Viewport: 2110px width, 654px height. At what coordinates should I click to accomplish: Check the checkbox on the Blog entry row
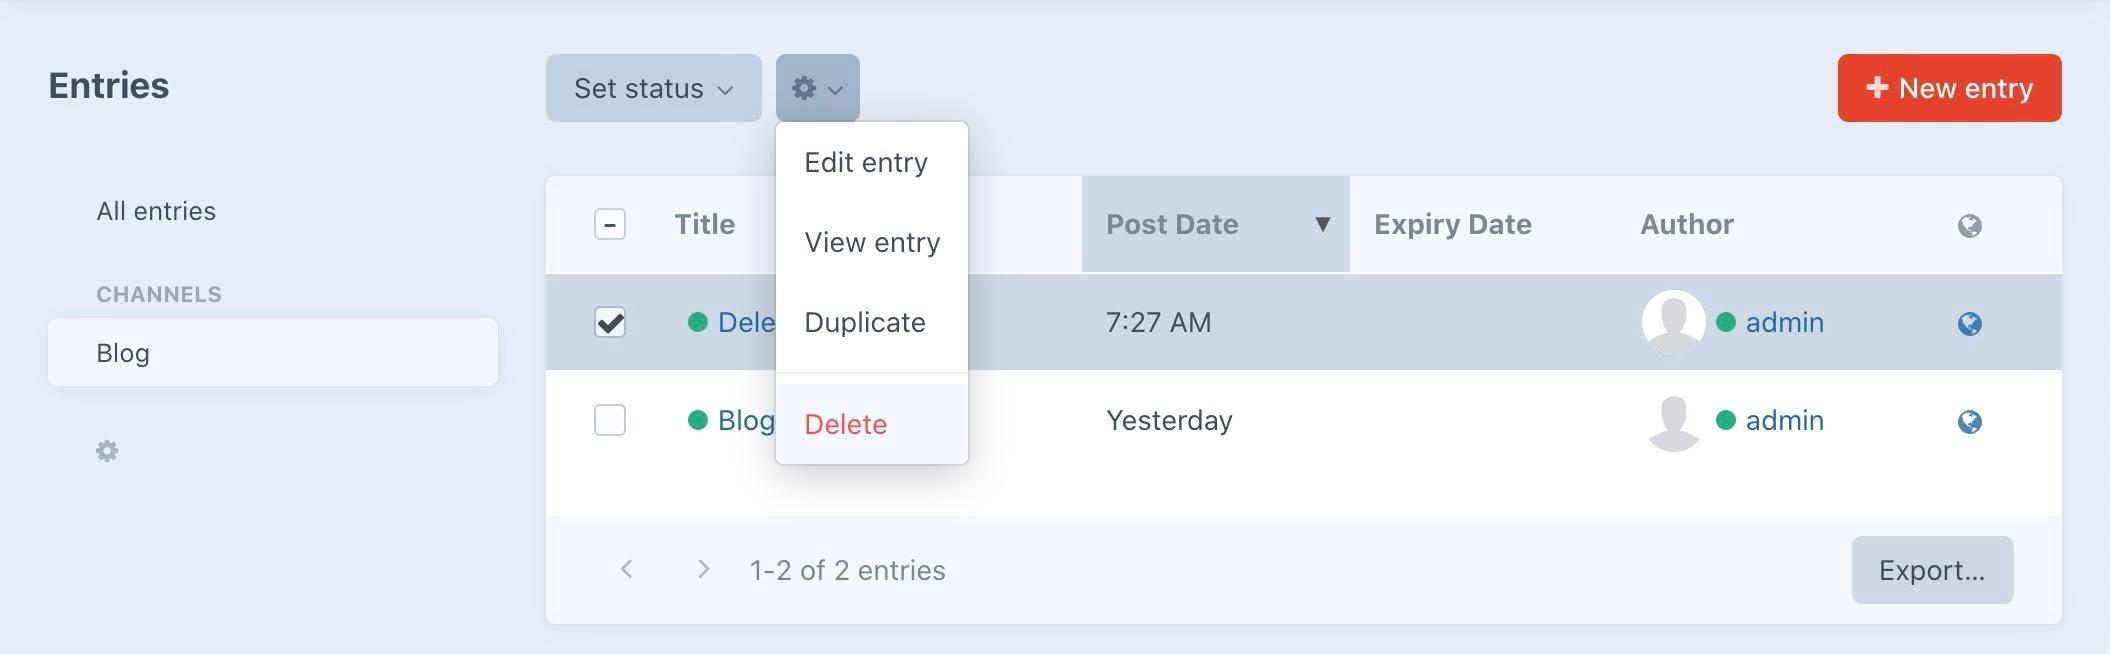(x=611, y=420)
